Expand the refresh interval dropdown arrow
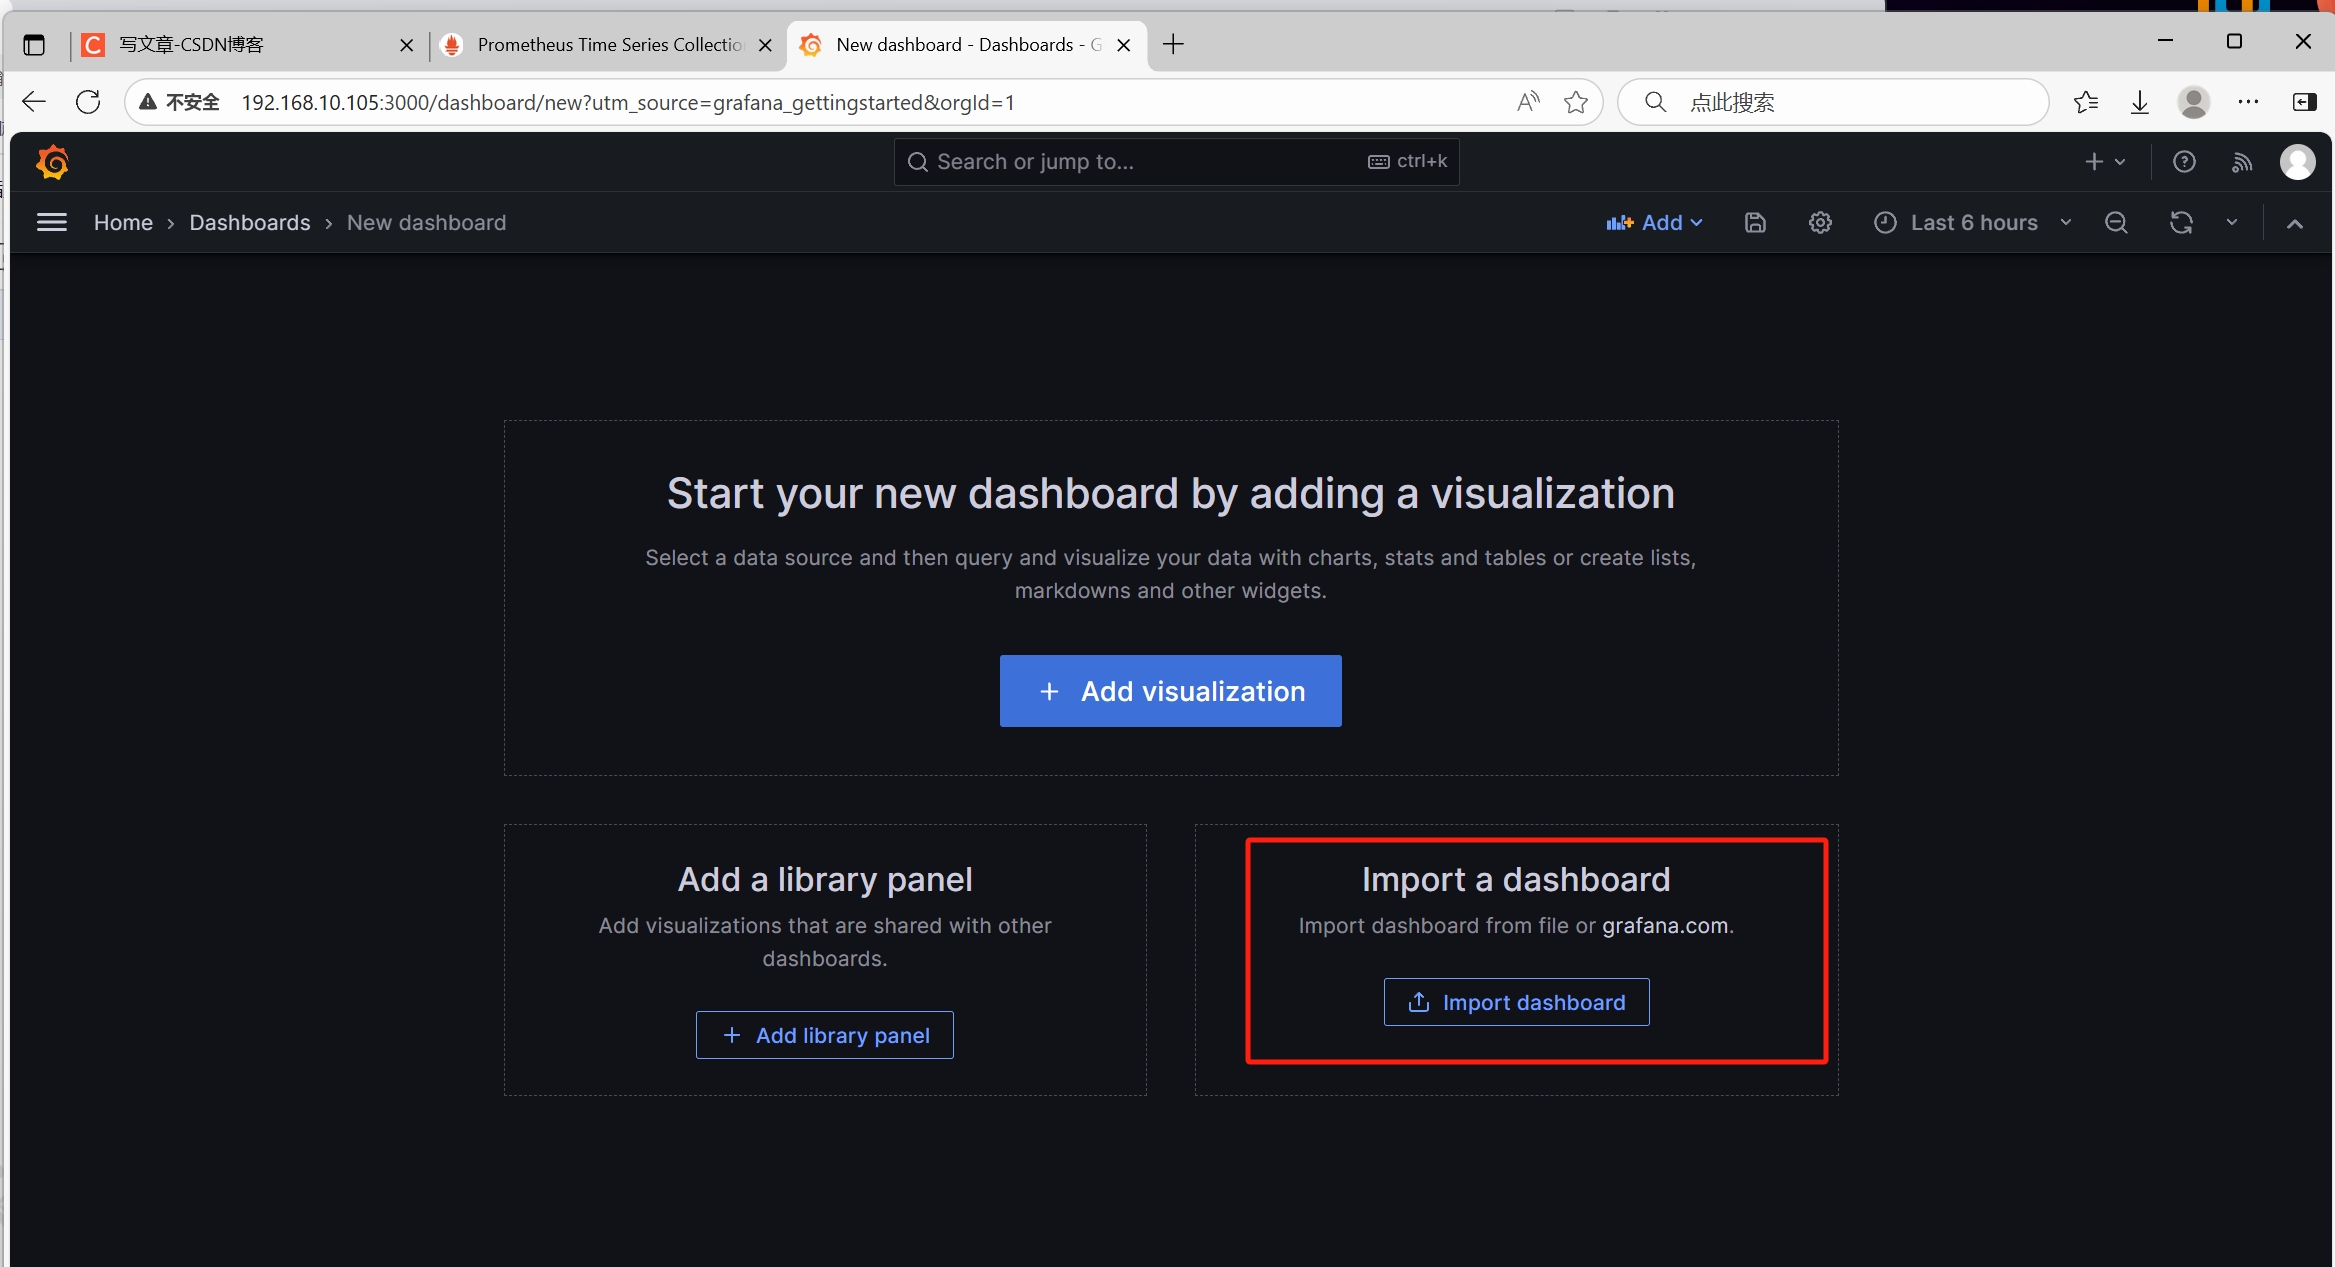The height and width of the screenshot is (1267, 2335). click(x=2232, y=222)
